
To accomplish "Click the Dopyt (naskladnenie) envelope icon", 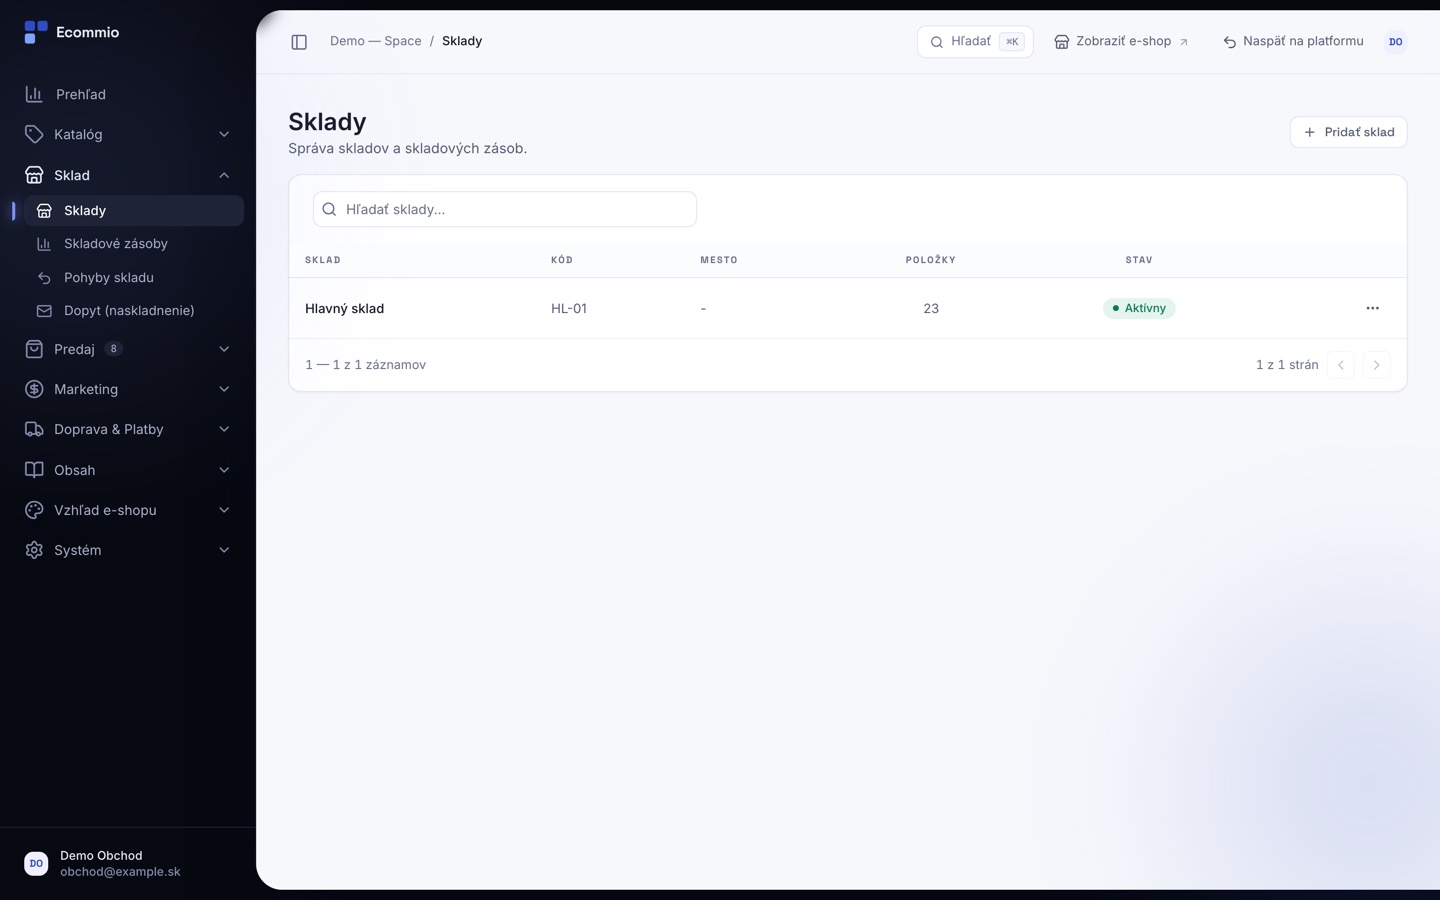I will [44, 311].
